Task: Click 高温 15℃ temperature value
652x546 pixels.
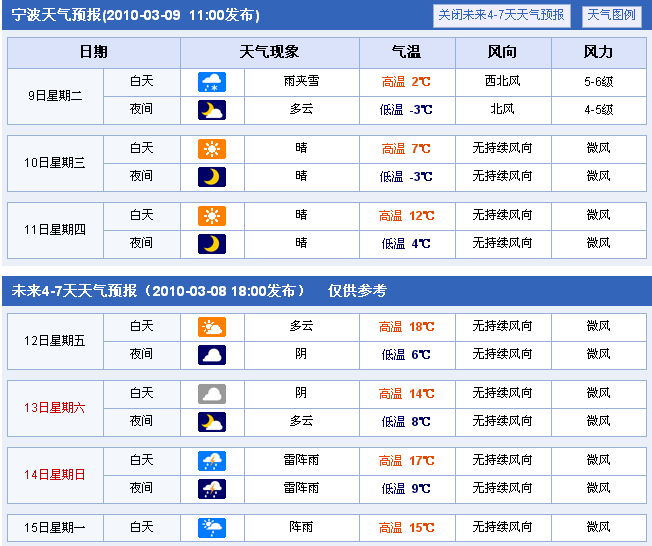Action: click(x=406, y=528)
